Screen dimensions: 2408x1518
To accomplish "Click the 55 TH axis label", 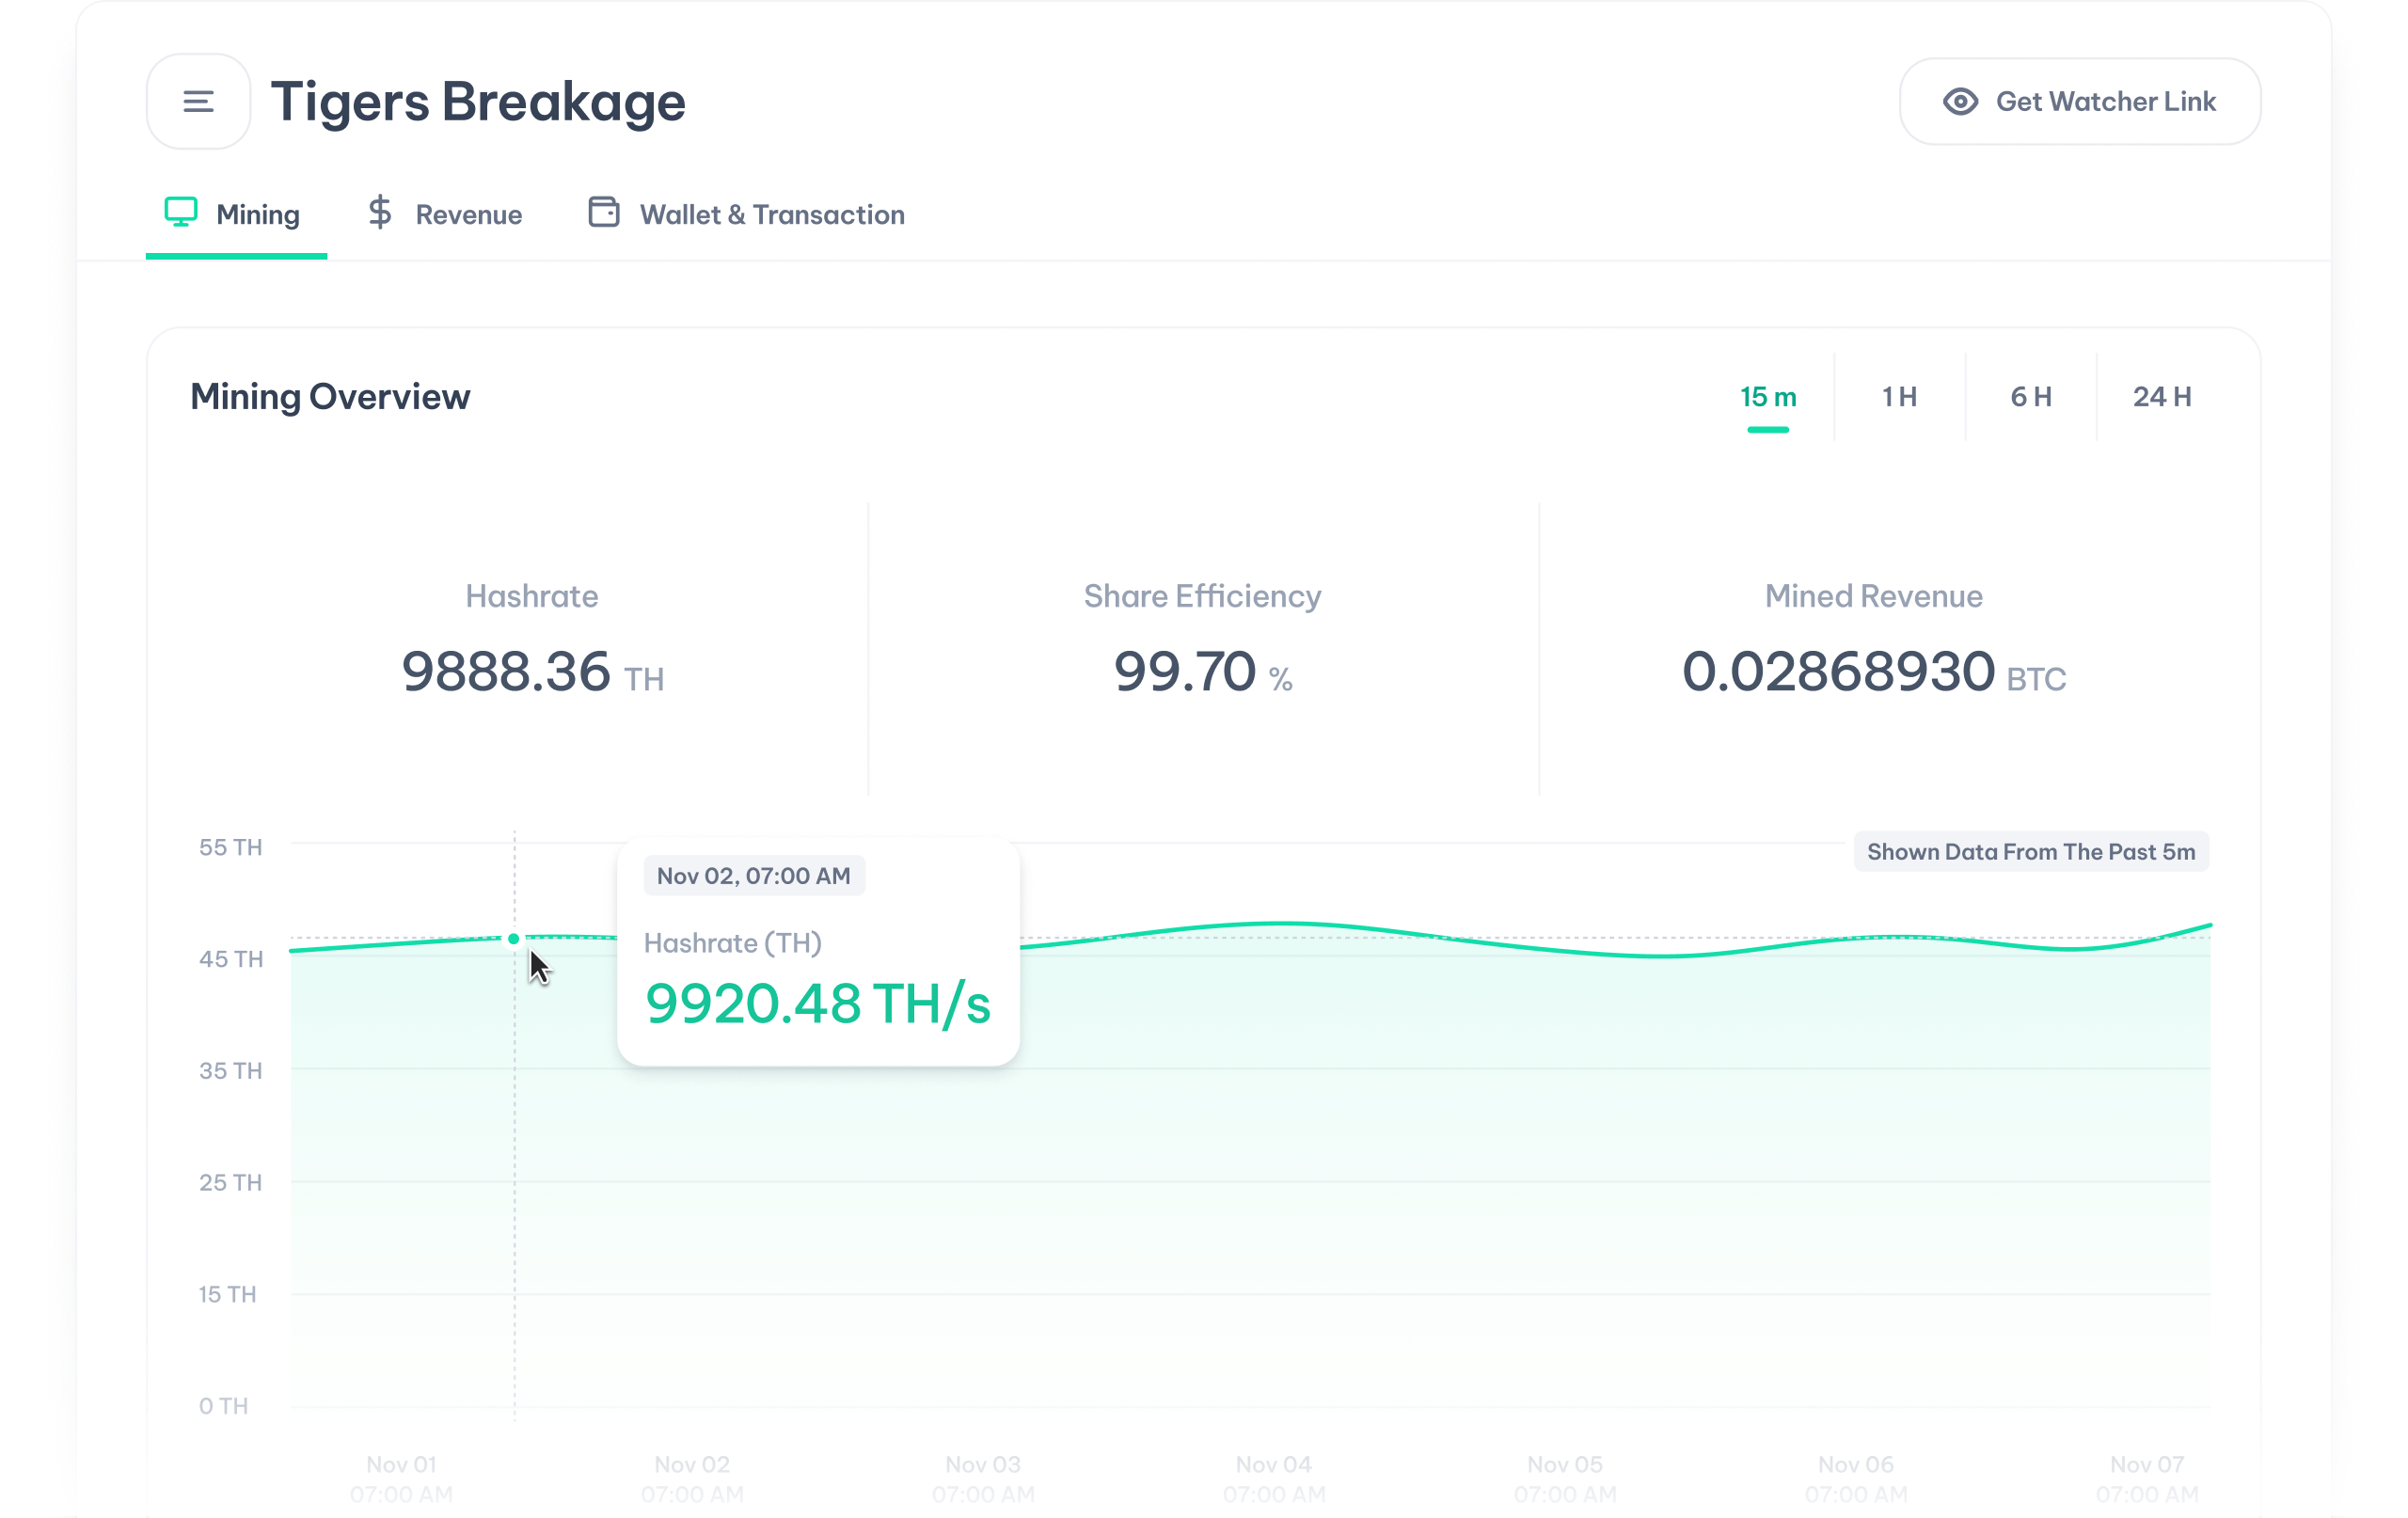I will [231, 847].
